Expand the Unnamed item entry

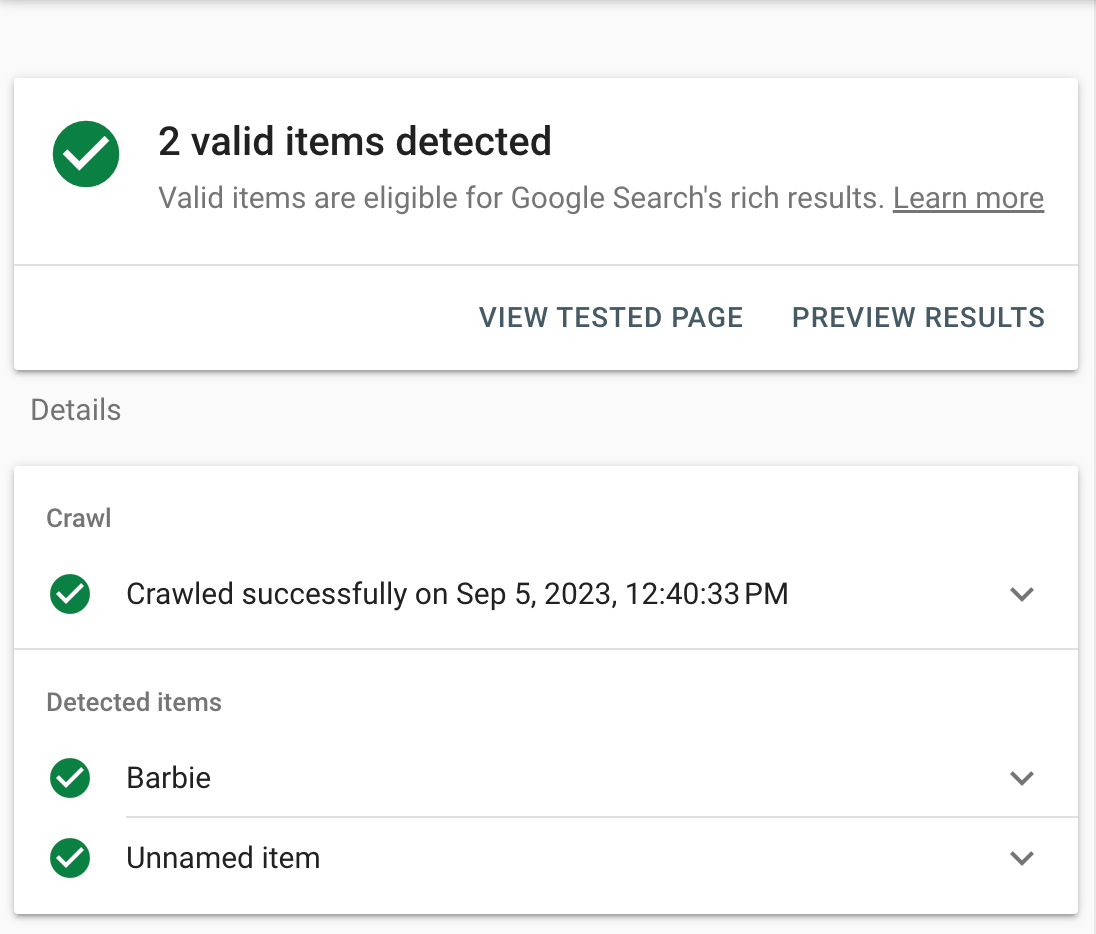pos(1022,858)
